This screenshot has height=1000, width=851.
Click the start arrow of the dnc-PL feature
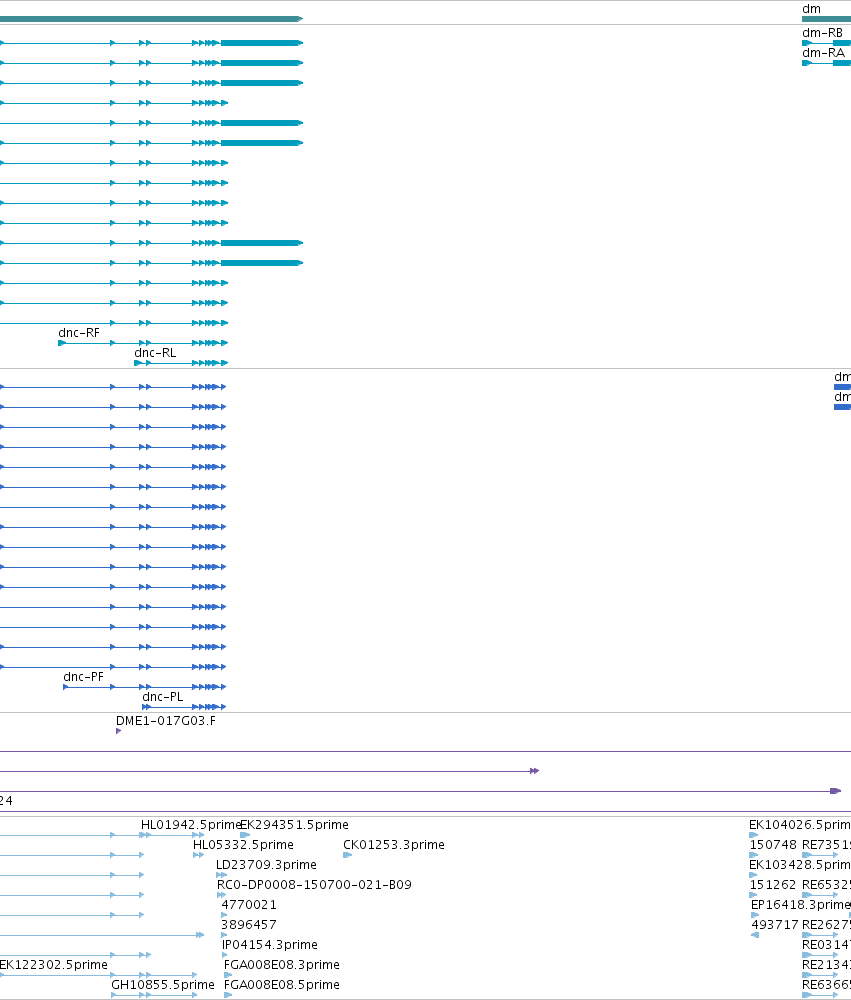(146, 707)
